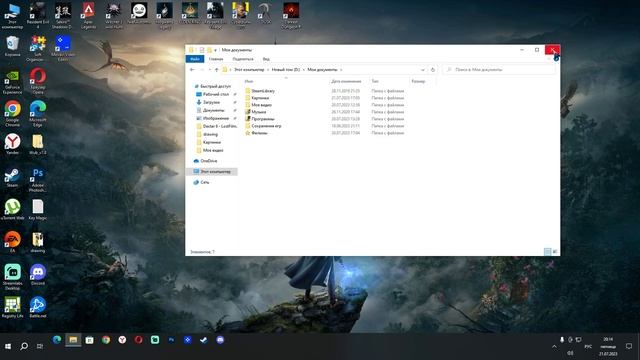Viewport: 640px width, 360px height.
Task: Open customize quick access toolbar dropdown
Action: point(216,50)
